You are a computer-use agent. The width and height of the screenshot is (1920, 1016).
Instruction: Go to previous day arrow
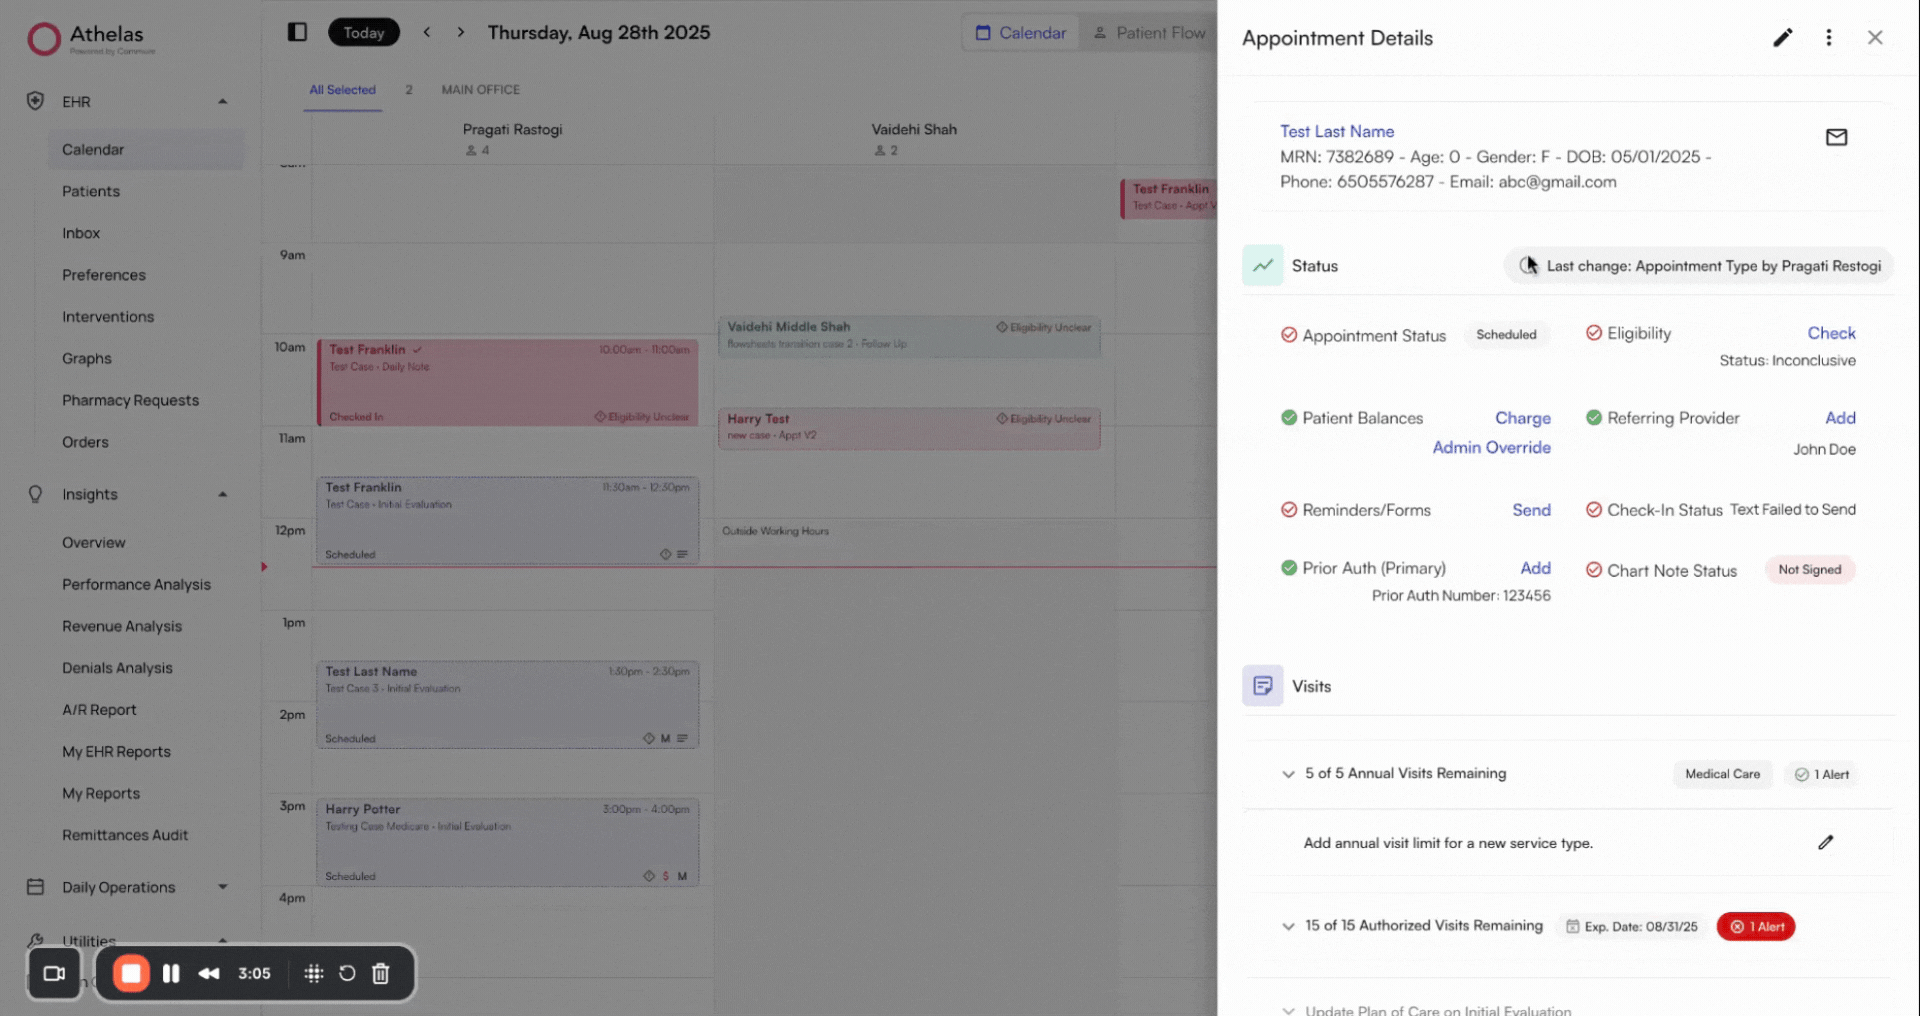click(x=427, y=32)
